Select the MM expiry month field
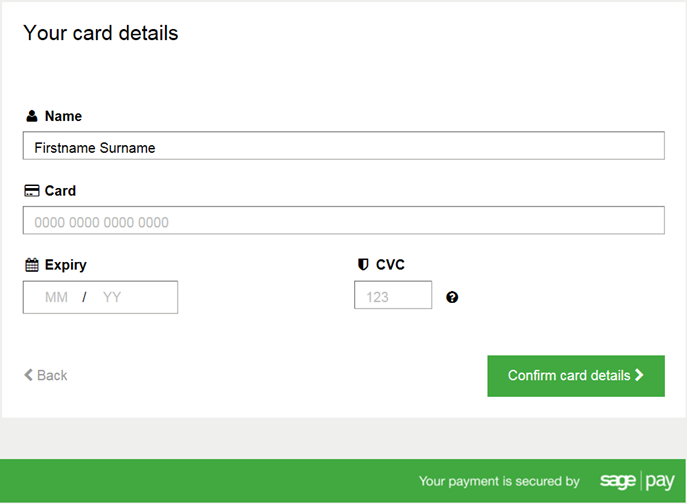687x504 pixels. (57, 297)
